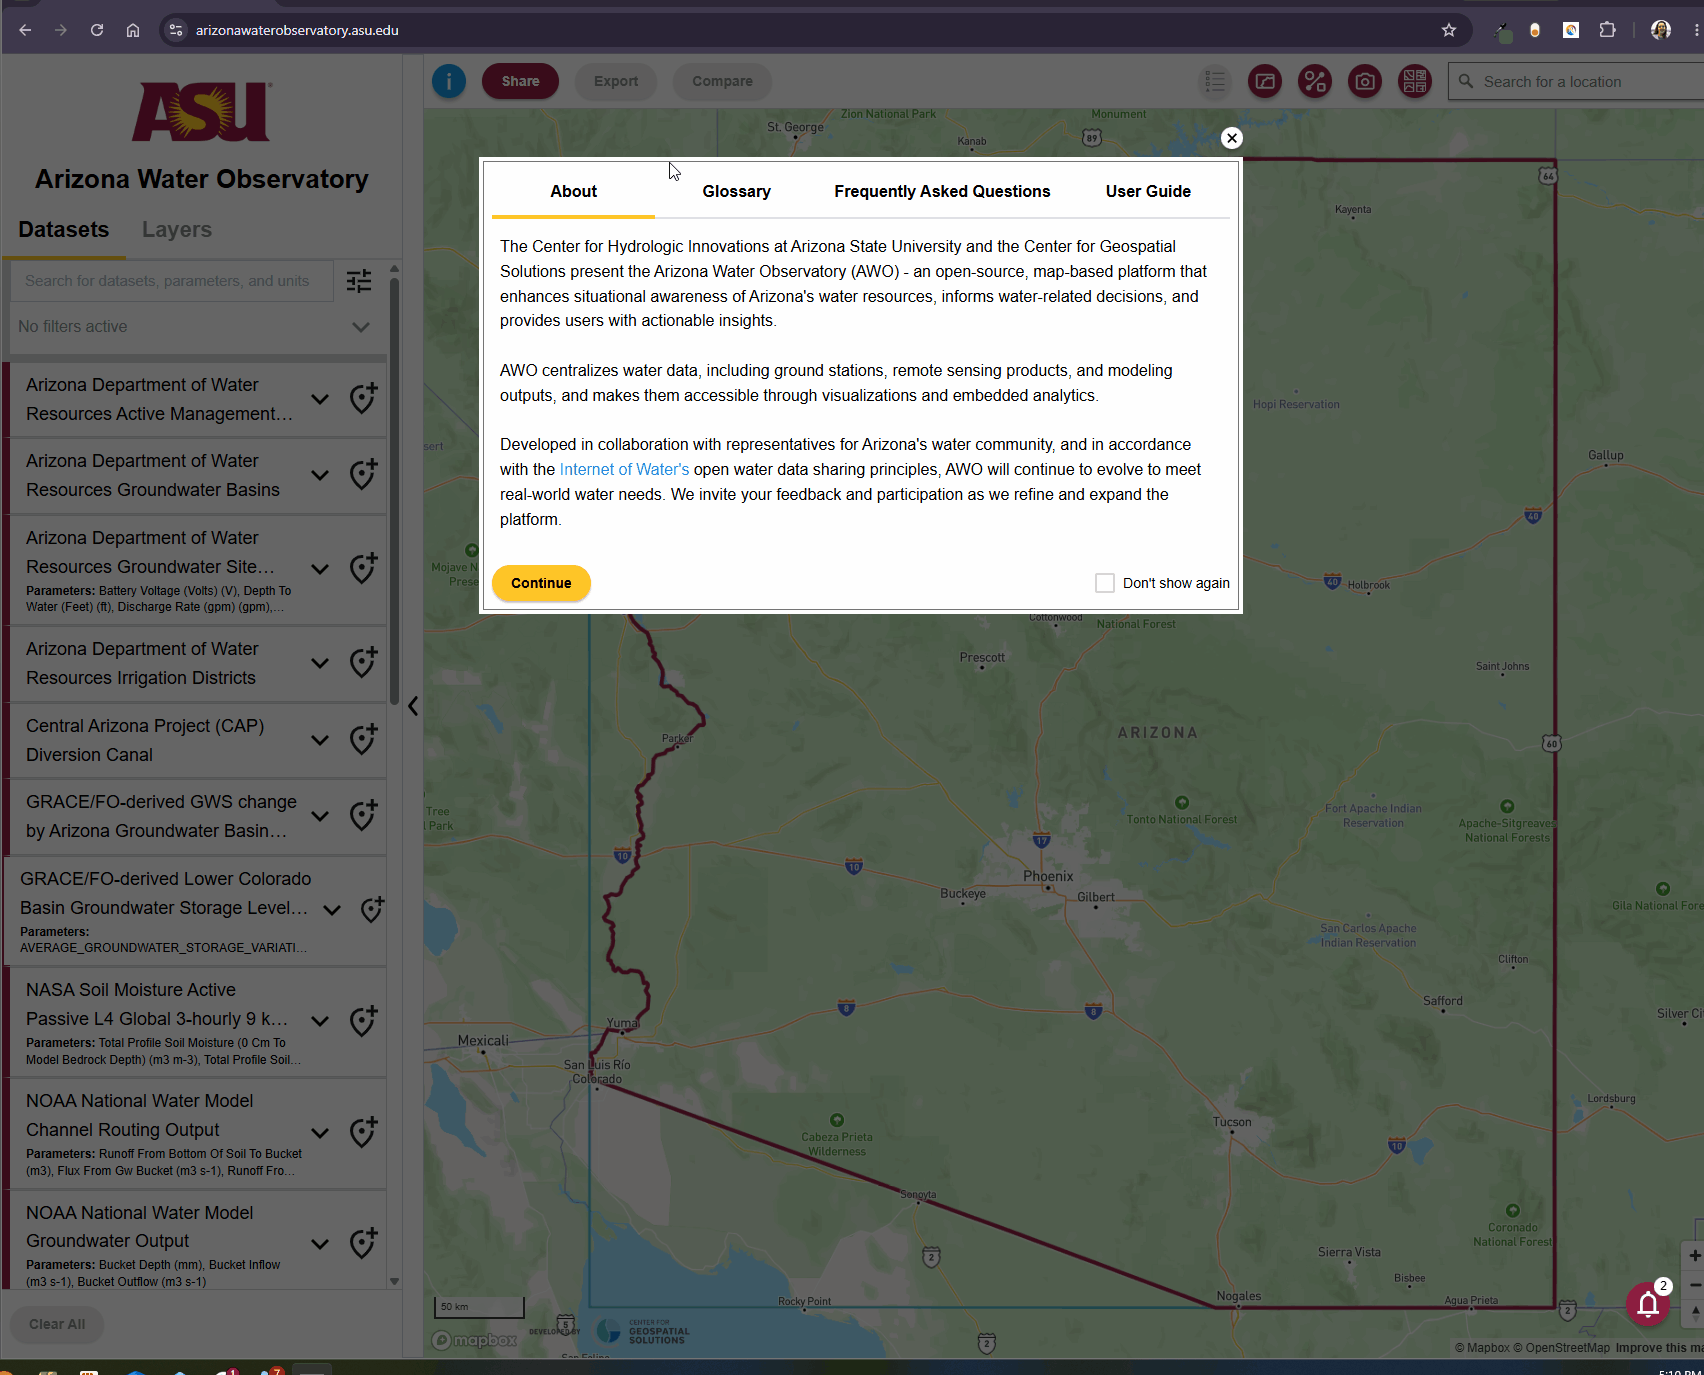Add CAP Diversion Canal location pin
The height and width of the screenshot is (1375, 1704).
[363, 739]
